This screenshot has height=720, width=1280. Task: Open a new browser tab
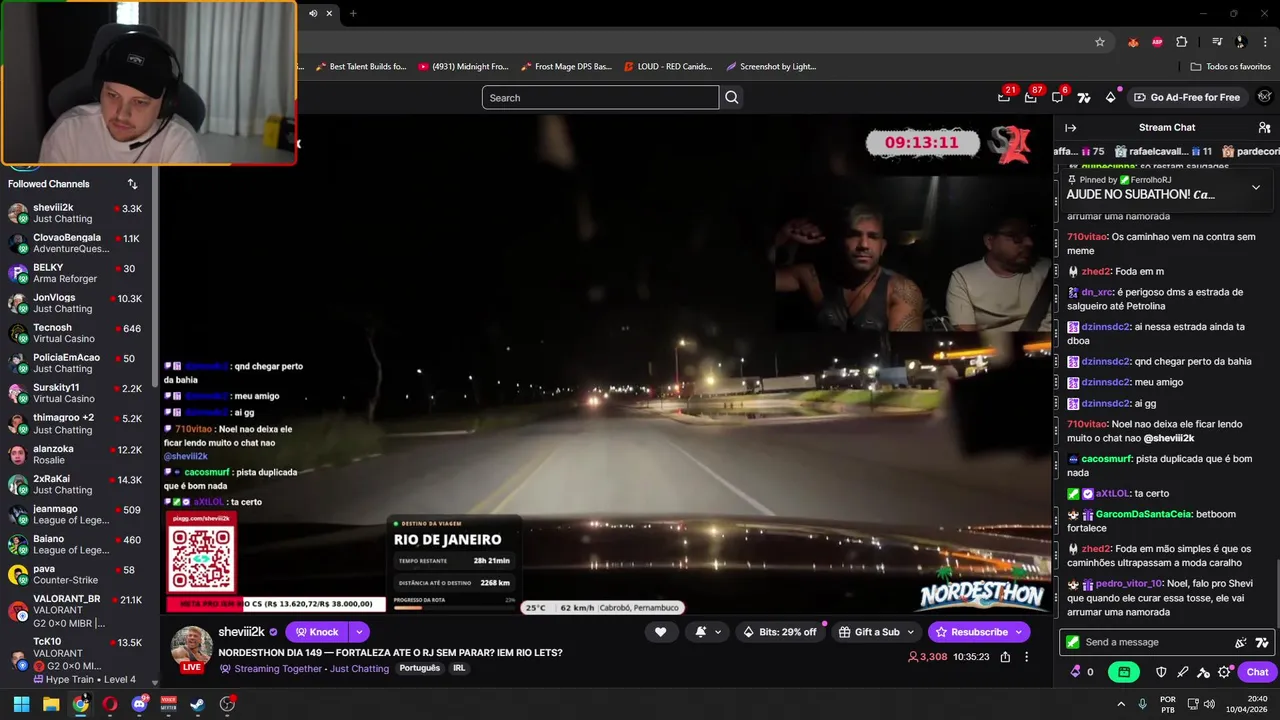click(x=353, y=13)
